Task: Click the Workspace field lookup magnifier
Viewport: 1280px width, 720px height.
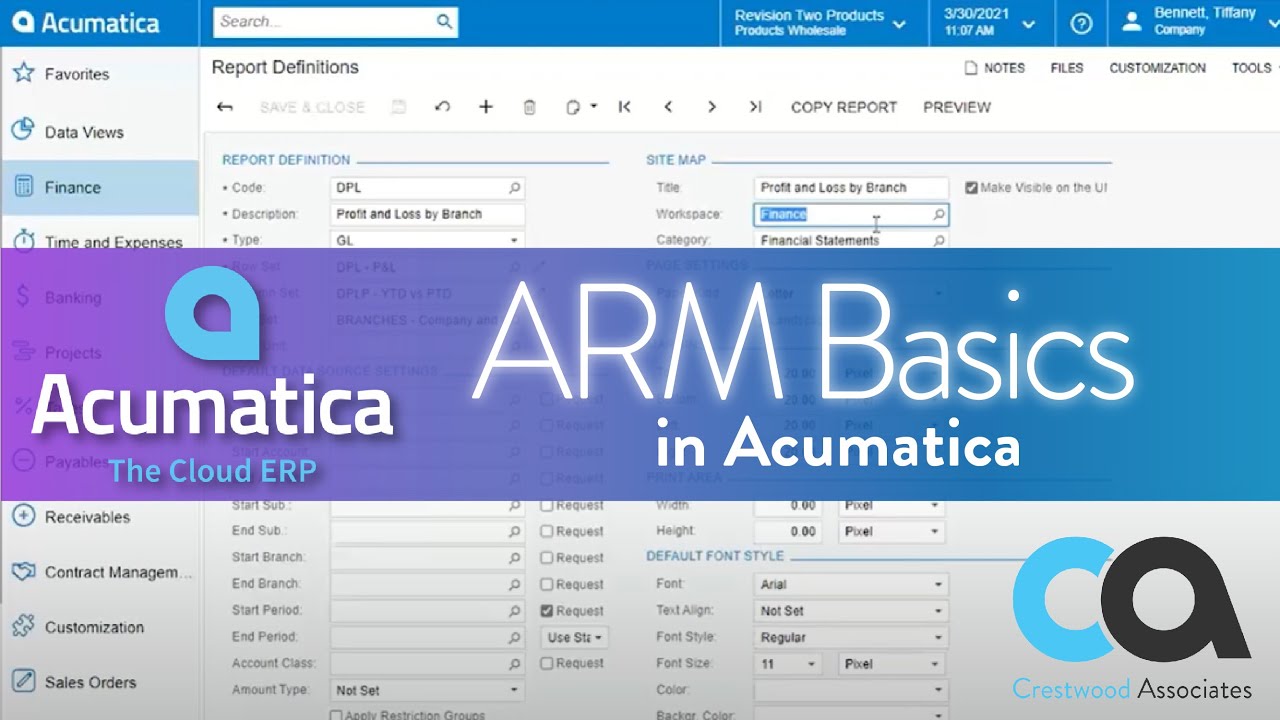Action: pyautogui.click(x=939, y=214)
